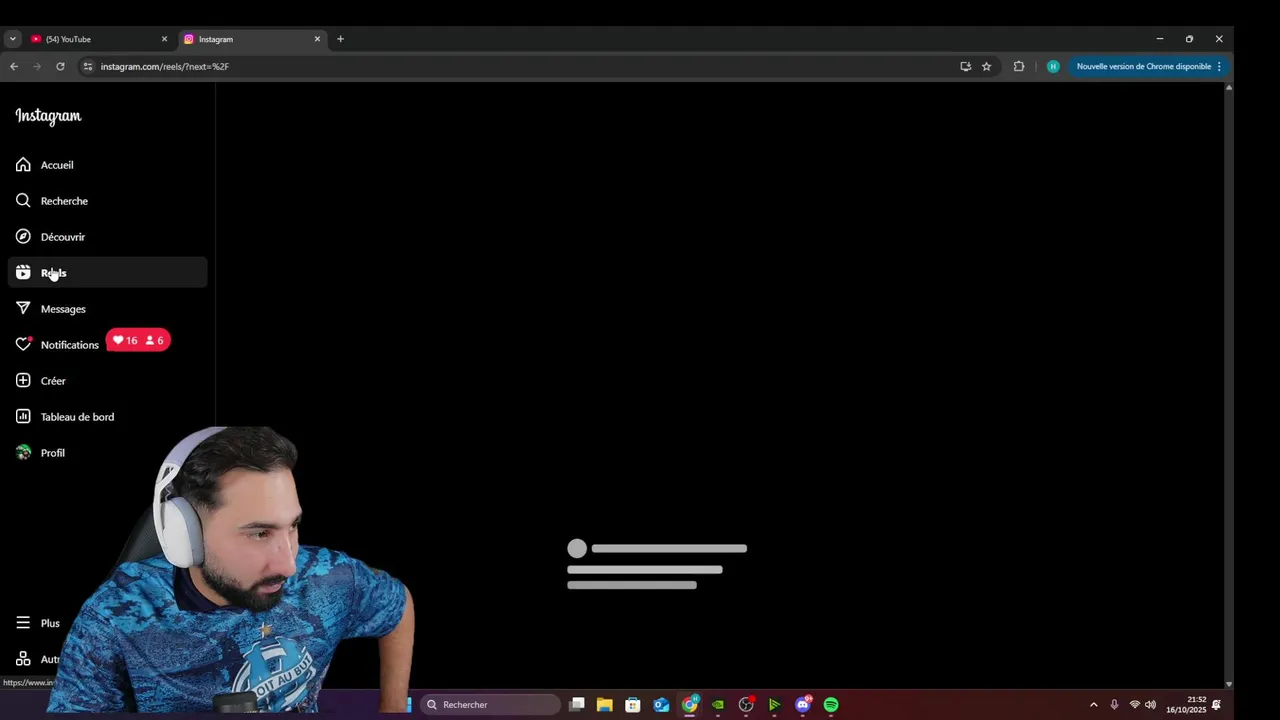This screenshot has height=720, width=1280.
Task: Click the install app icon in address bar
Action: coord(965,66)
